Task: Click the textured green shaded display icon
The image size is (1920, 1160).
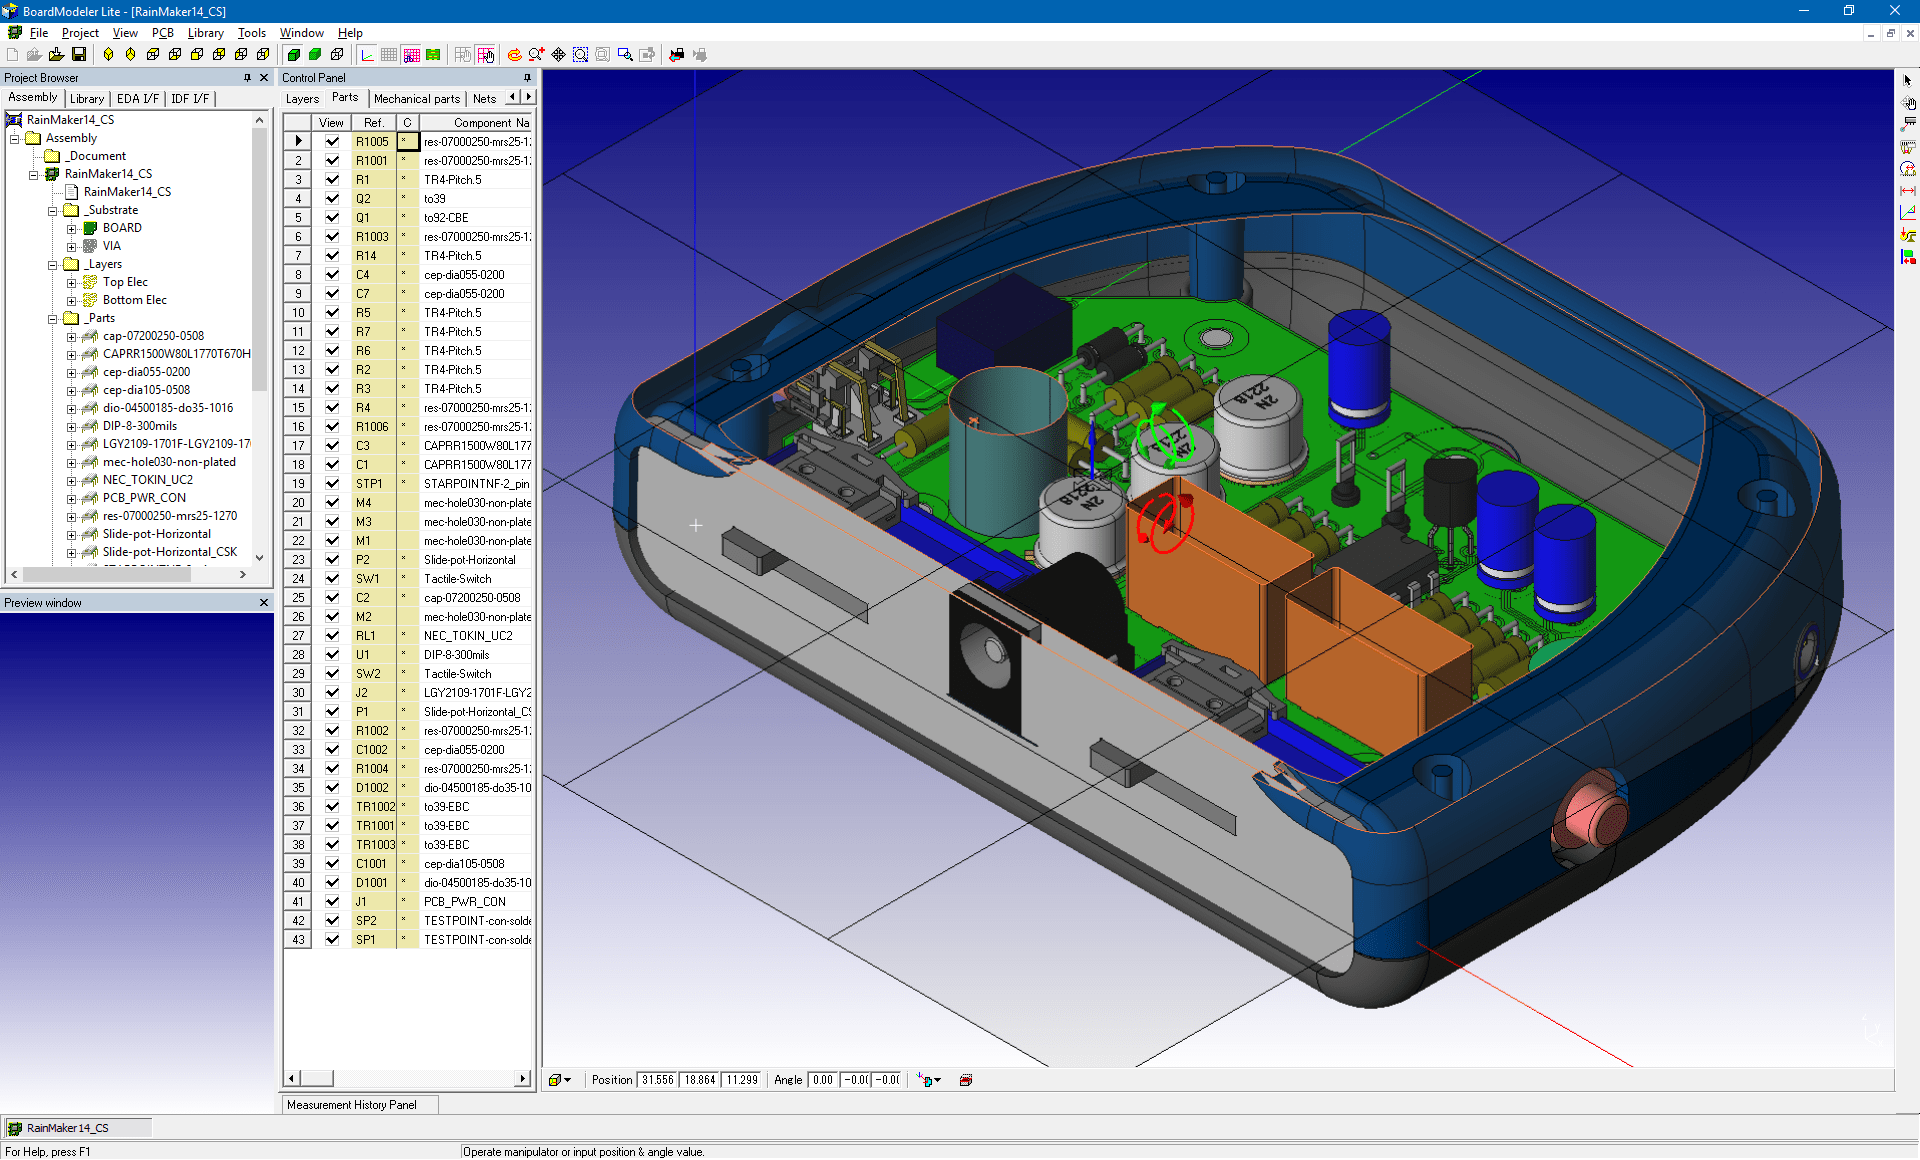Action: pyautogui.click(x=315, y=55)
